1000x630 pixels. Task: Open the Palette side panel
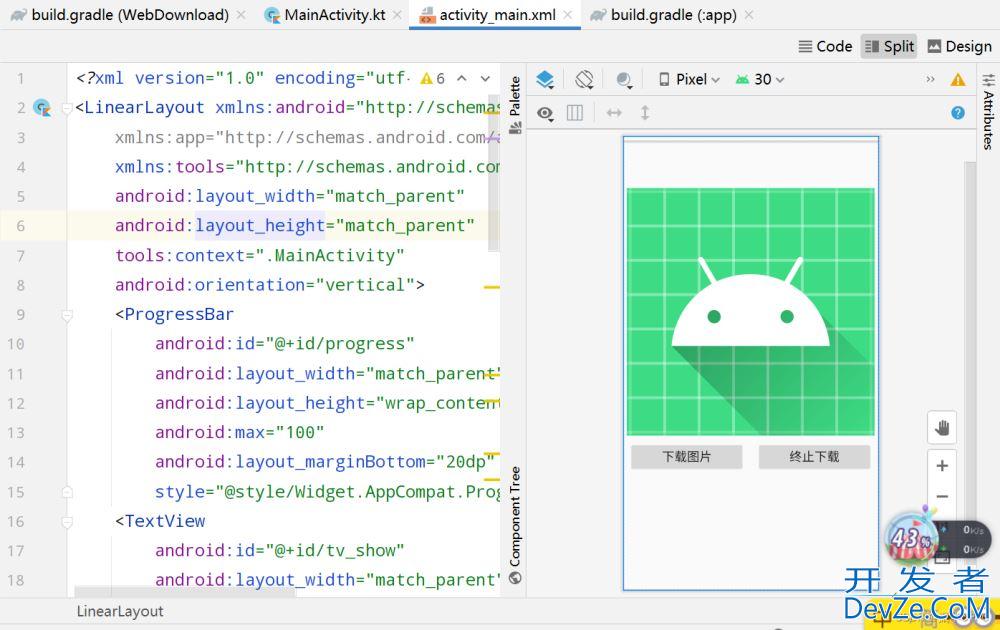515,104
